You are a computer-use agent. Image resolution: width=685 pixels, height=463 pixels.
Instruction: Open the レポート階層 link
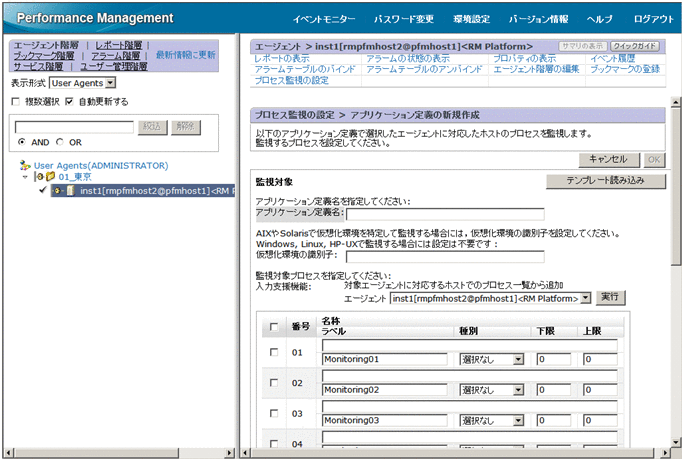pyautogui.click(x=118, y=45)
